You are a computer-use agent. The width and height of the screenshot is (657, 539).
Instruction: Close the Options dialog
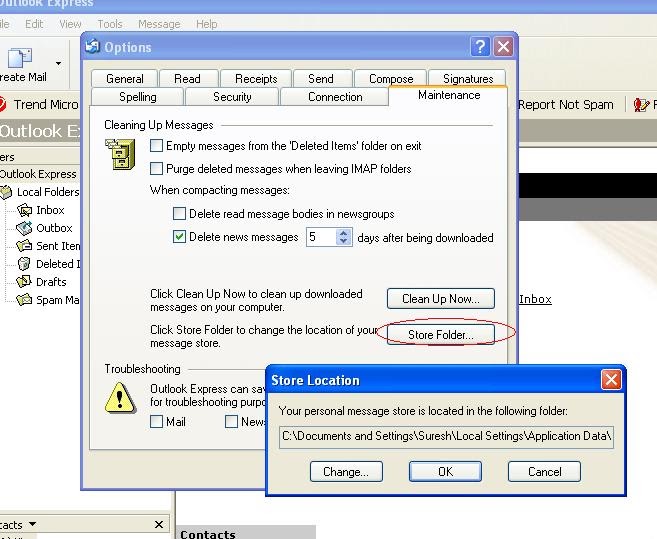click(503, 46)
